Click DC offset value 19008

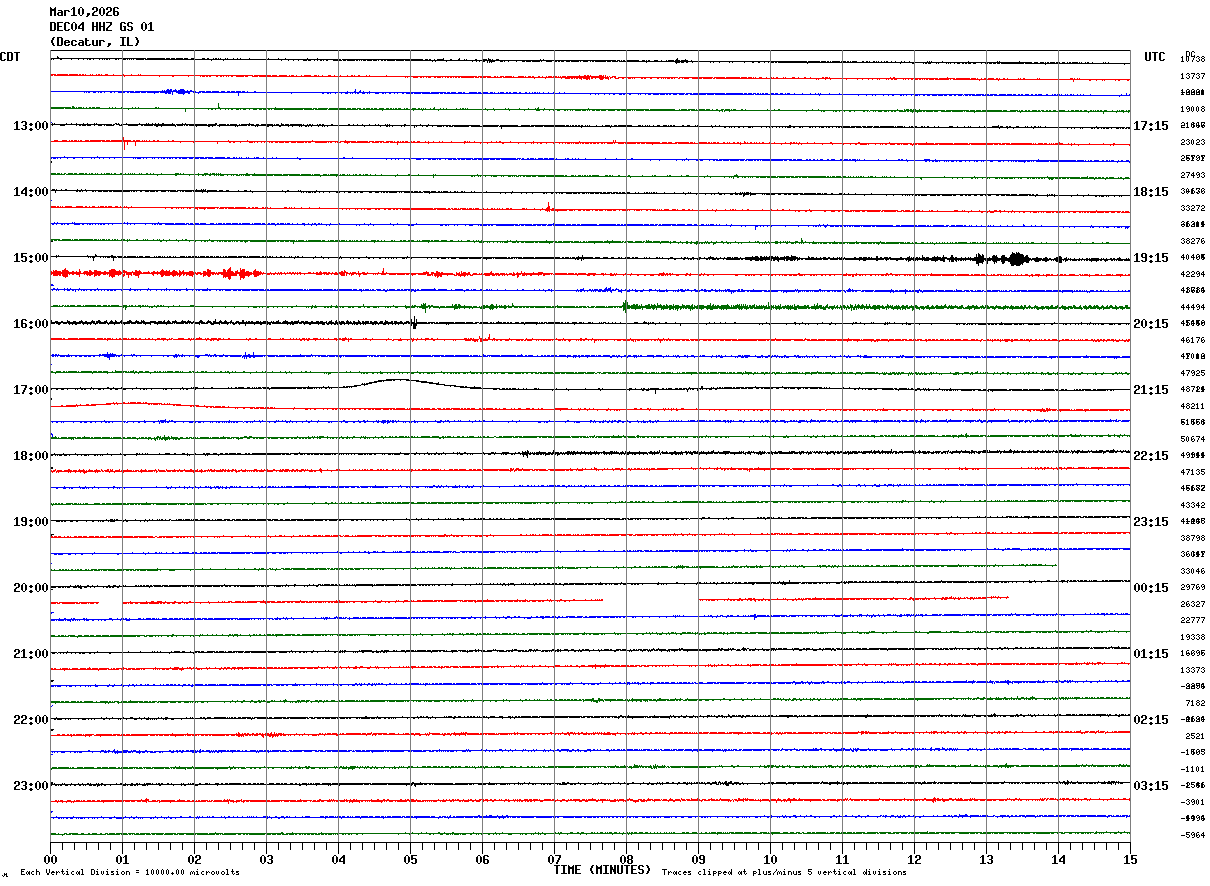[1192, 110]
